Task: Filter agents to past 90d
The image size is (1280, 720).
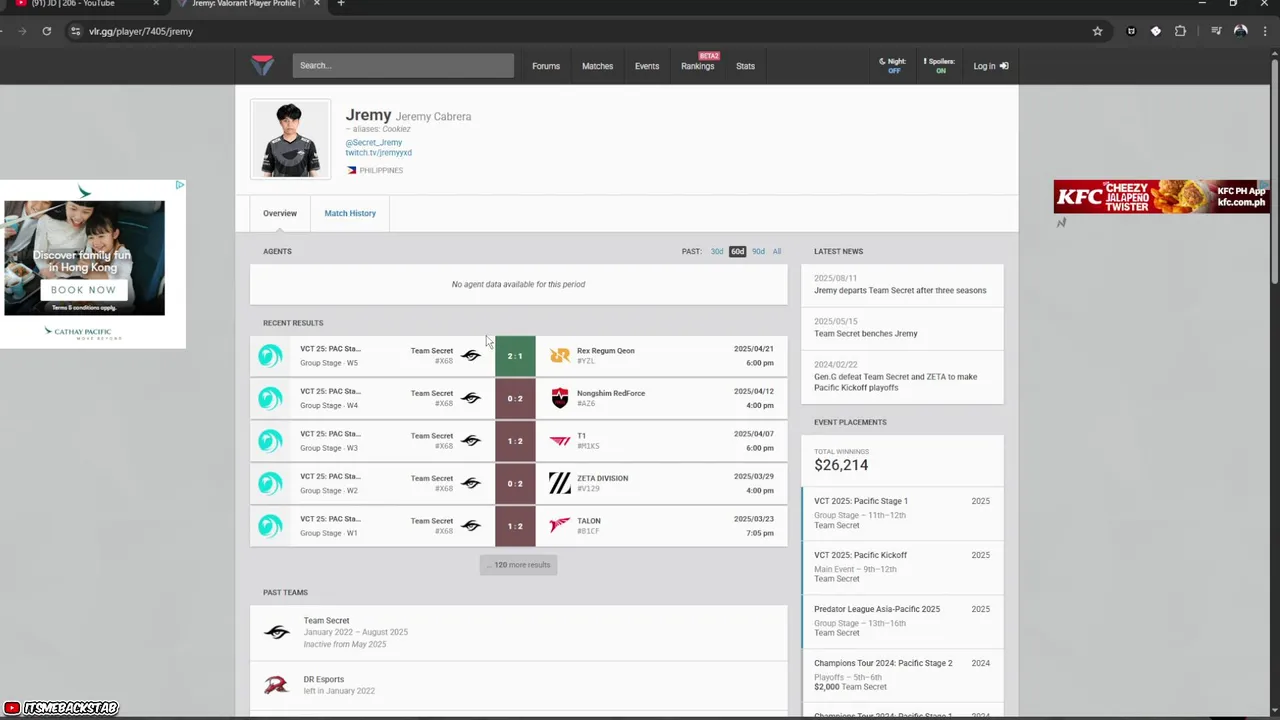Action: 758,251
